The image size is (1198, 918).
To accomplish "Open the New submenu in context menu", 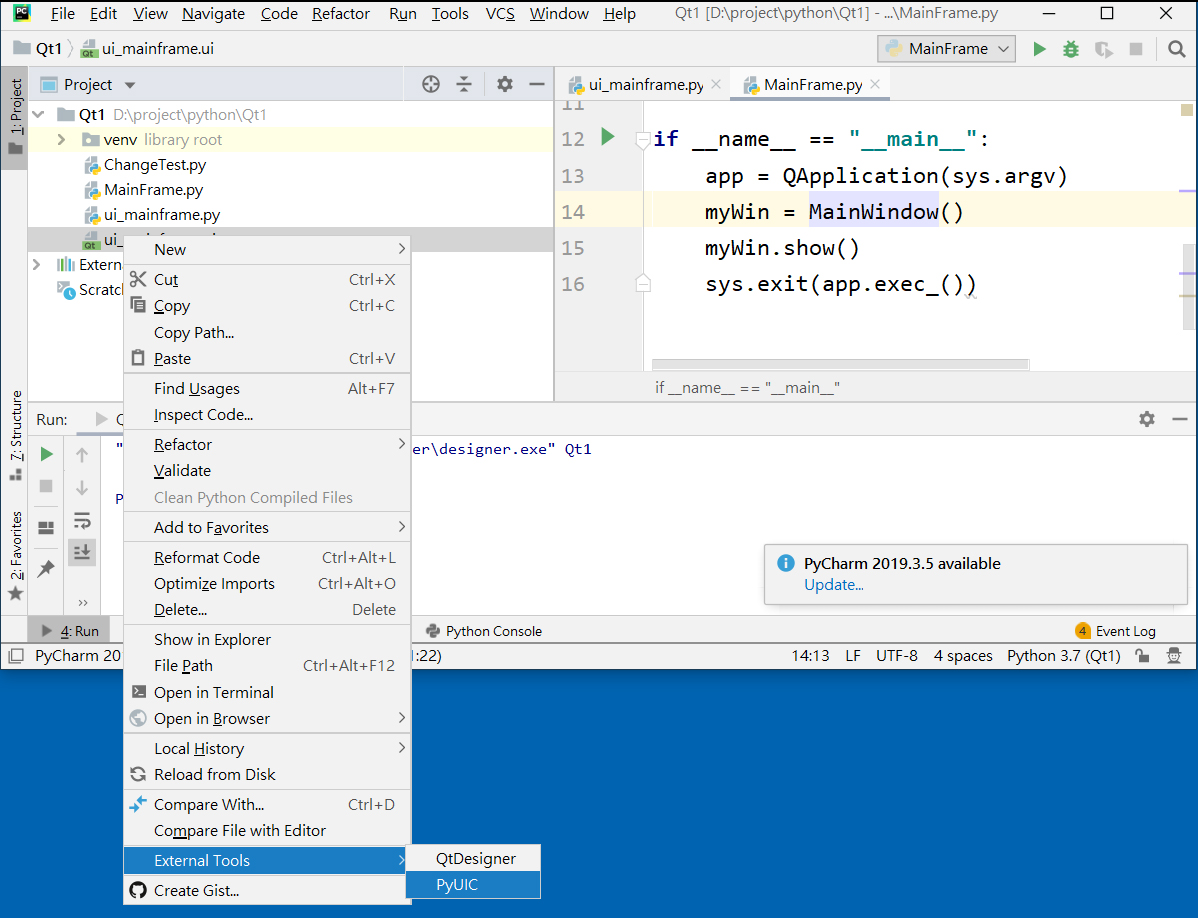I will click(x=267, y=250).
